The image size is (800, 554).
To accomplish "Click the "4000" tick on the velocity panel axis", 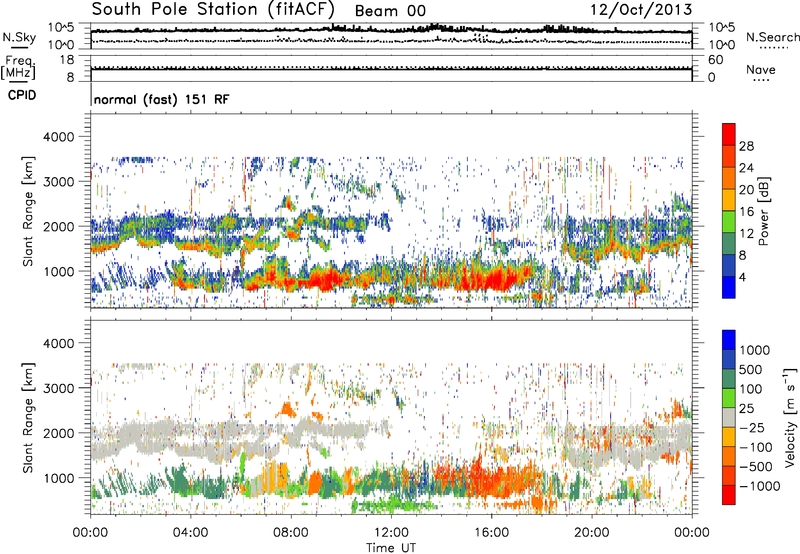I will (59, 343).
